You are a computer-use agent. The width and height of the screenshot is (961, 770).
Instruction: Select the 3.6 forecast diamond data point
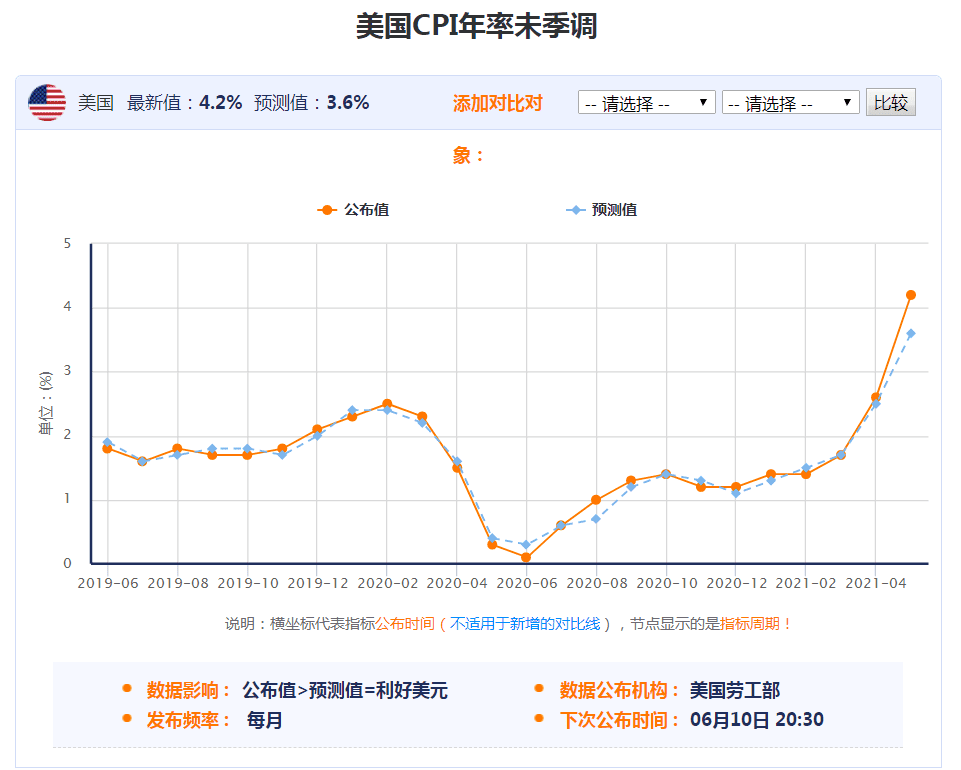coord(911,334)
